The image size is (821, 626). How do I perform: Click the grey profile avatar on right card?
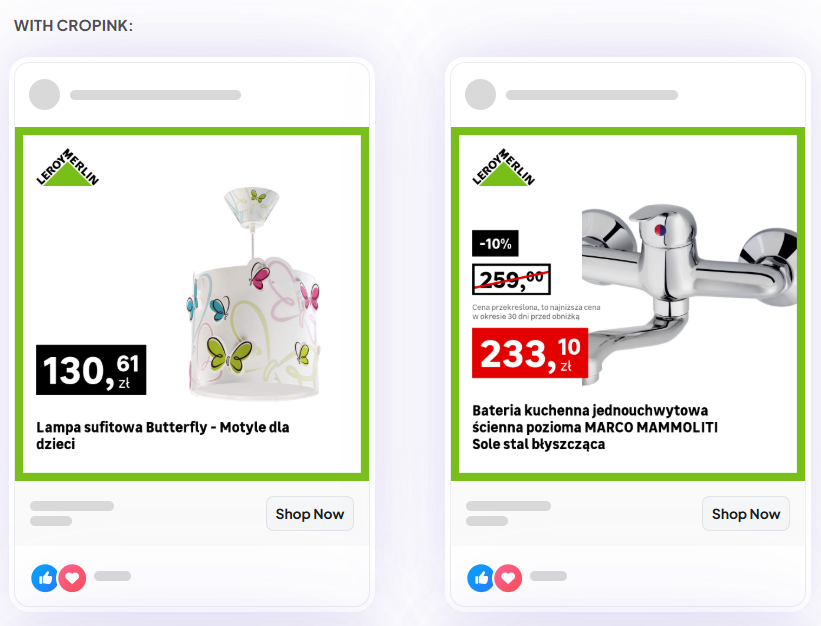coord(480,95)
